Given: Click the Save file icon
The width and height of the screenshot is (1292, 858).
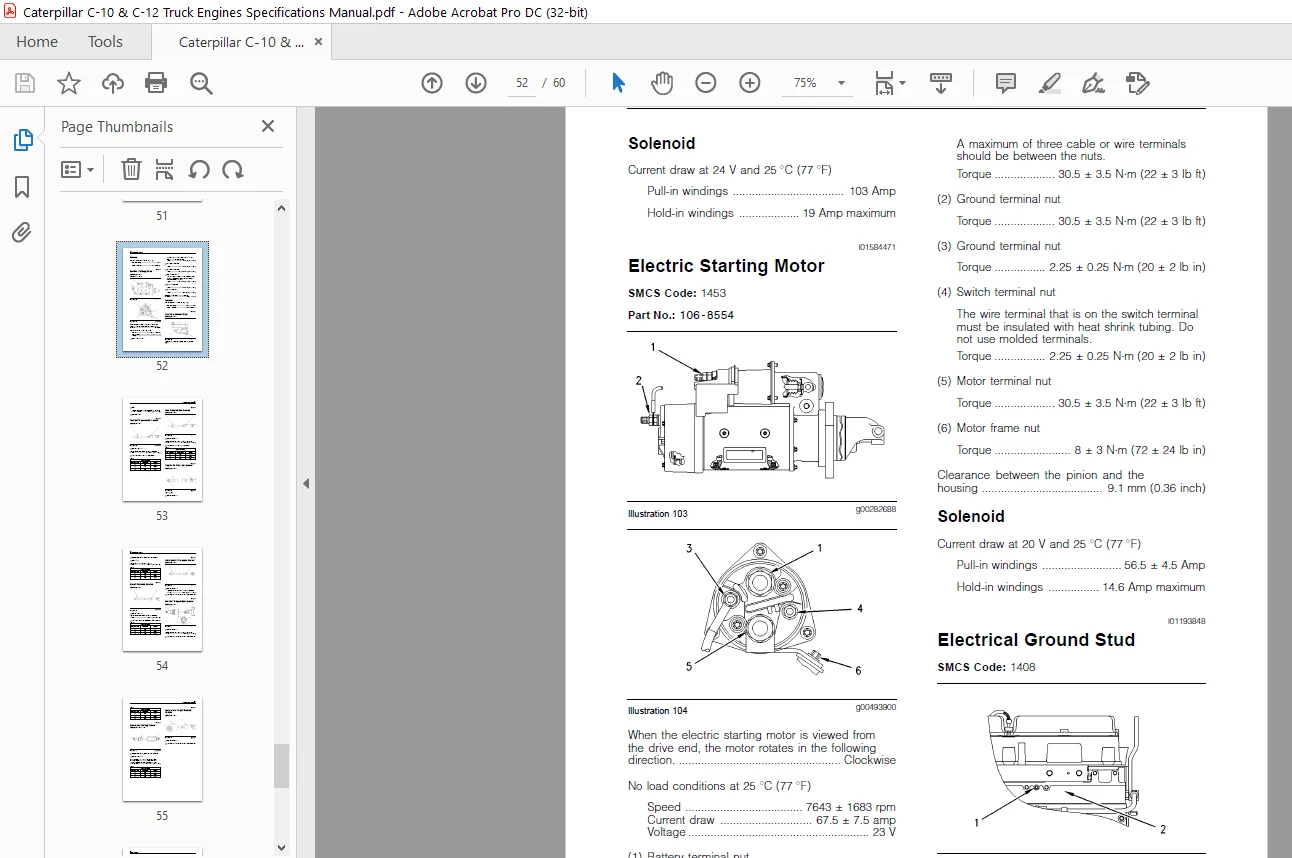Looking at the screenshot, I should 24,83.
